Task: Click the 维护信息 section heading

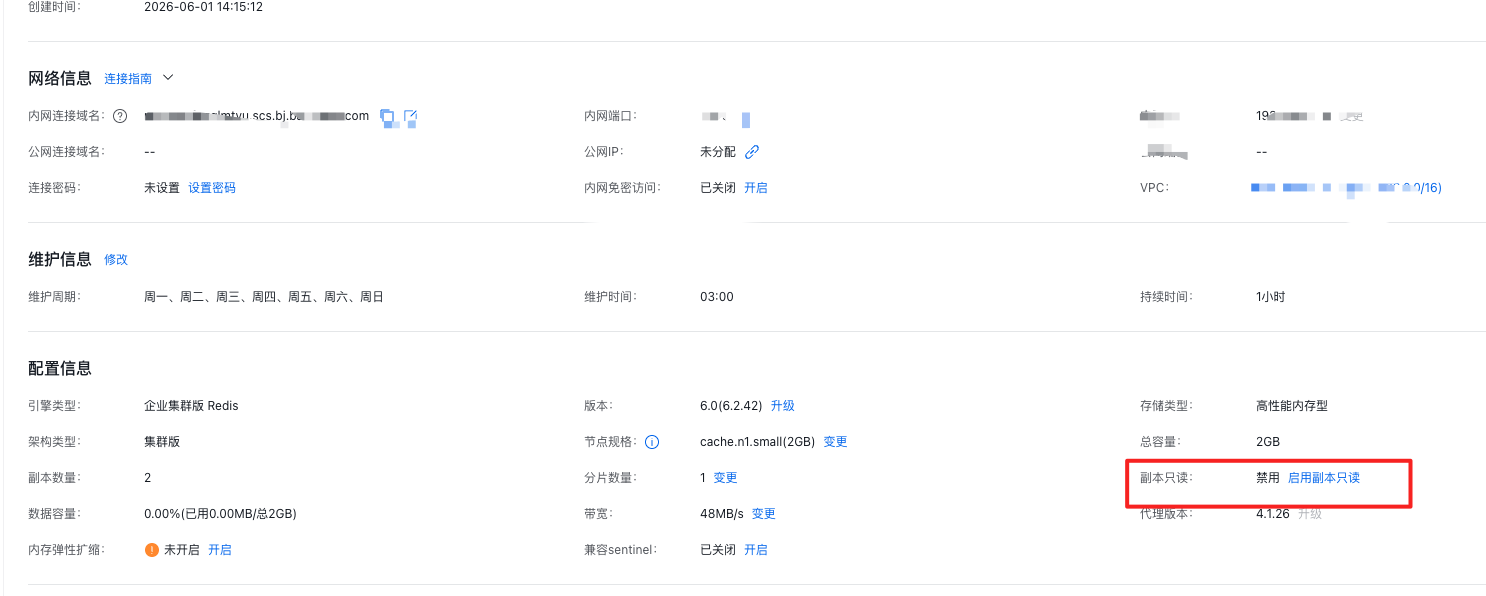Action: (60, 260)
